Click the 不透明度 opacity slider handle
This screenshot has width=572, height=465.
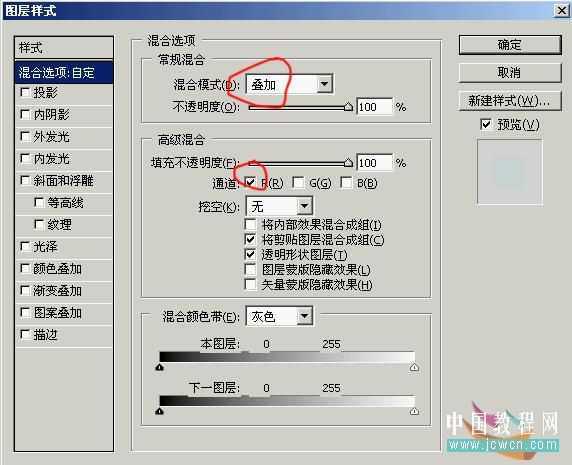348,106
